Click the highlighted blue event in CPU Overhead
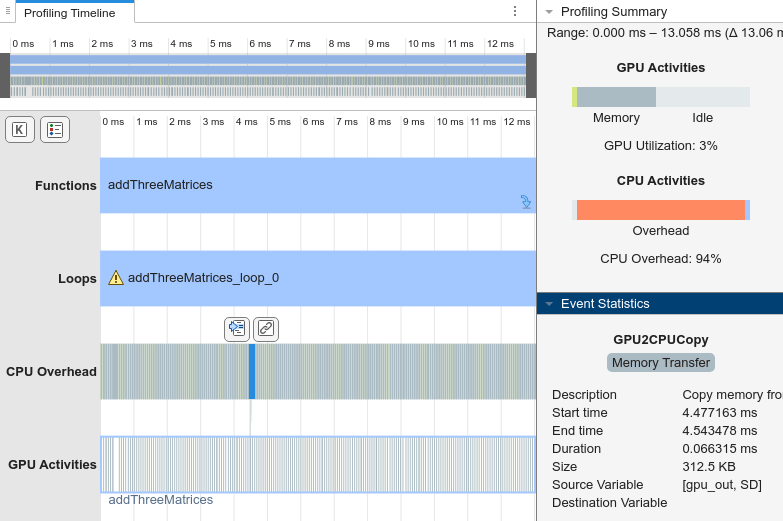This screenshot has height=521, width=783. [x=252, y=371]
